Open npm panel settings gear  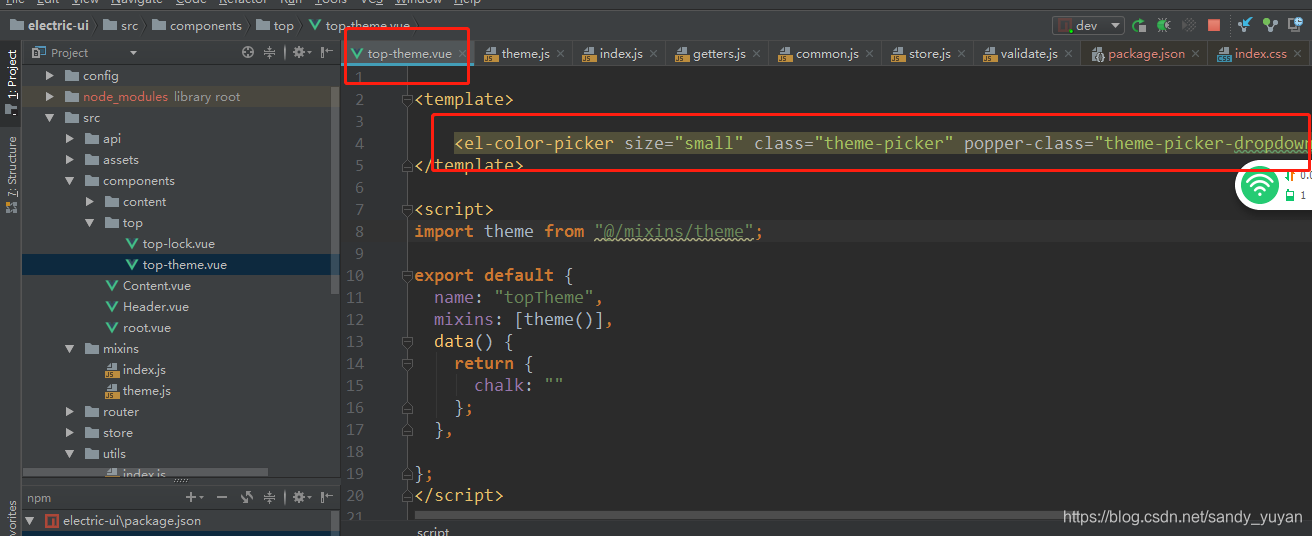[x=300, y=497]
